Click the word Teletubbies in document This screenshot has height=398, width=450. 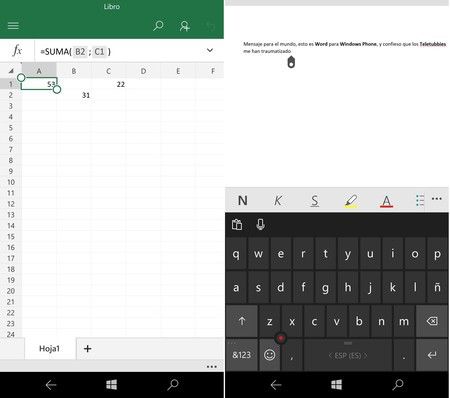[x=433, y=44]
